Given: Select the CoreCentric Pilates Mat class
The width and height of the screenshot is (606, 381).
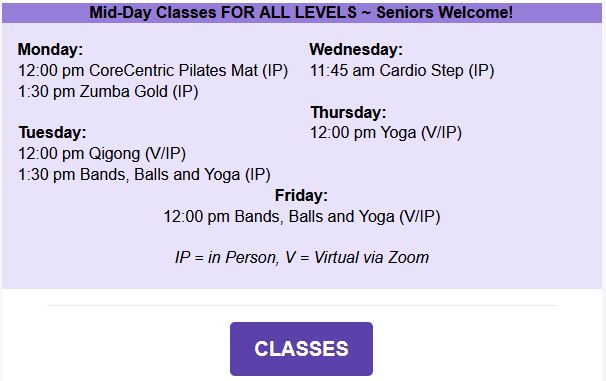Looking at the screenshot, I should click(x=153, y=71).
